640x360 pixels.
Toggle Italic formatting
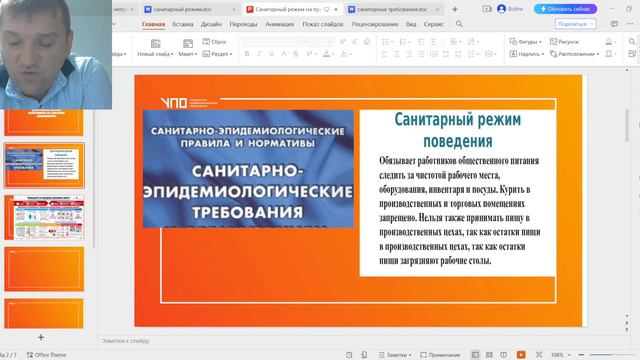pyautogui.click(x=259, y=54)
